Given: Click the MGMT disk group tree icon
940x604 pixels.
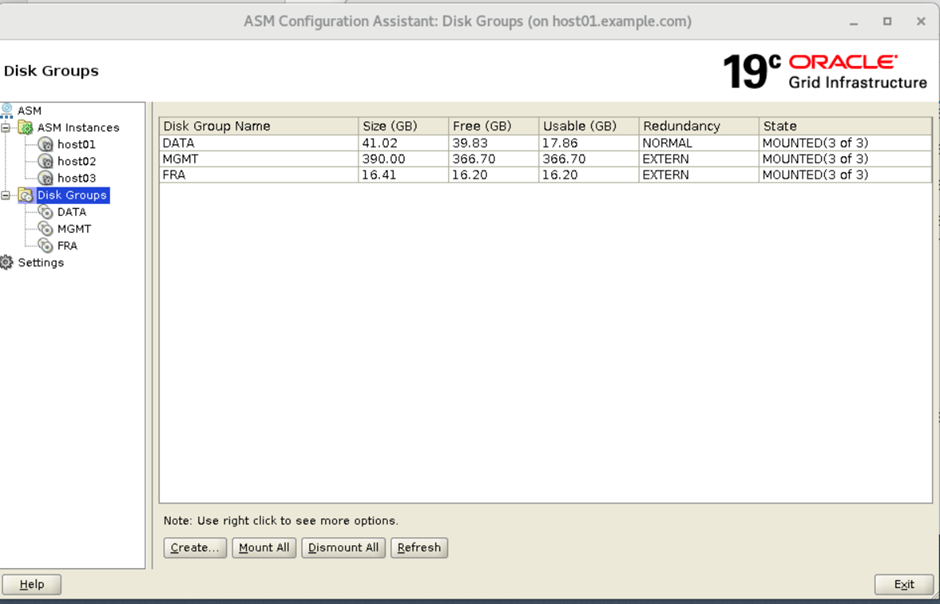Looking at the screenshot, I should [x=45, y=228].
